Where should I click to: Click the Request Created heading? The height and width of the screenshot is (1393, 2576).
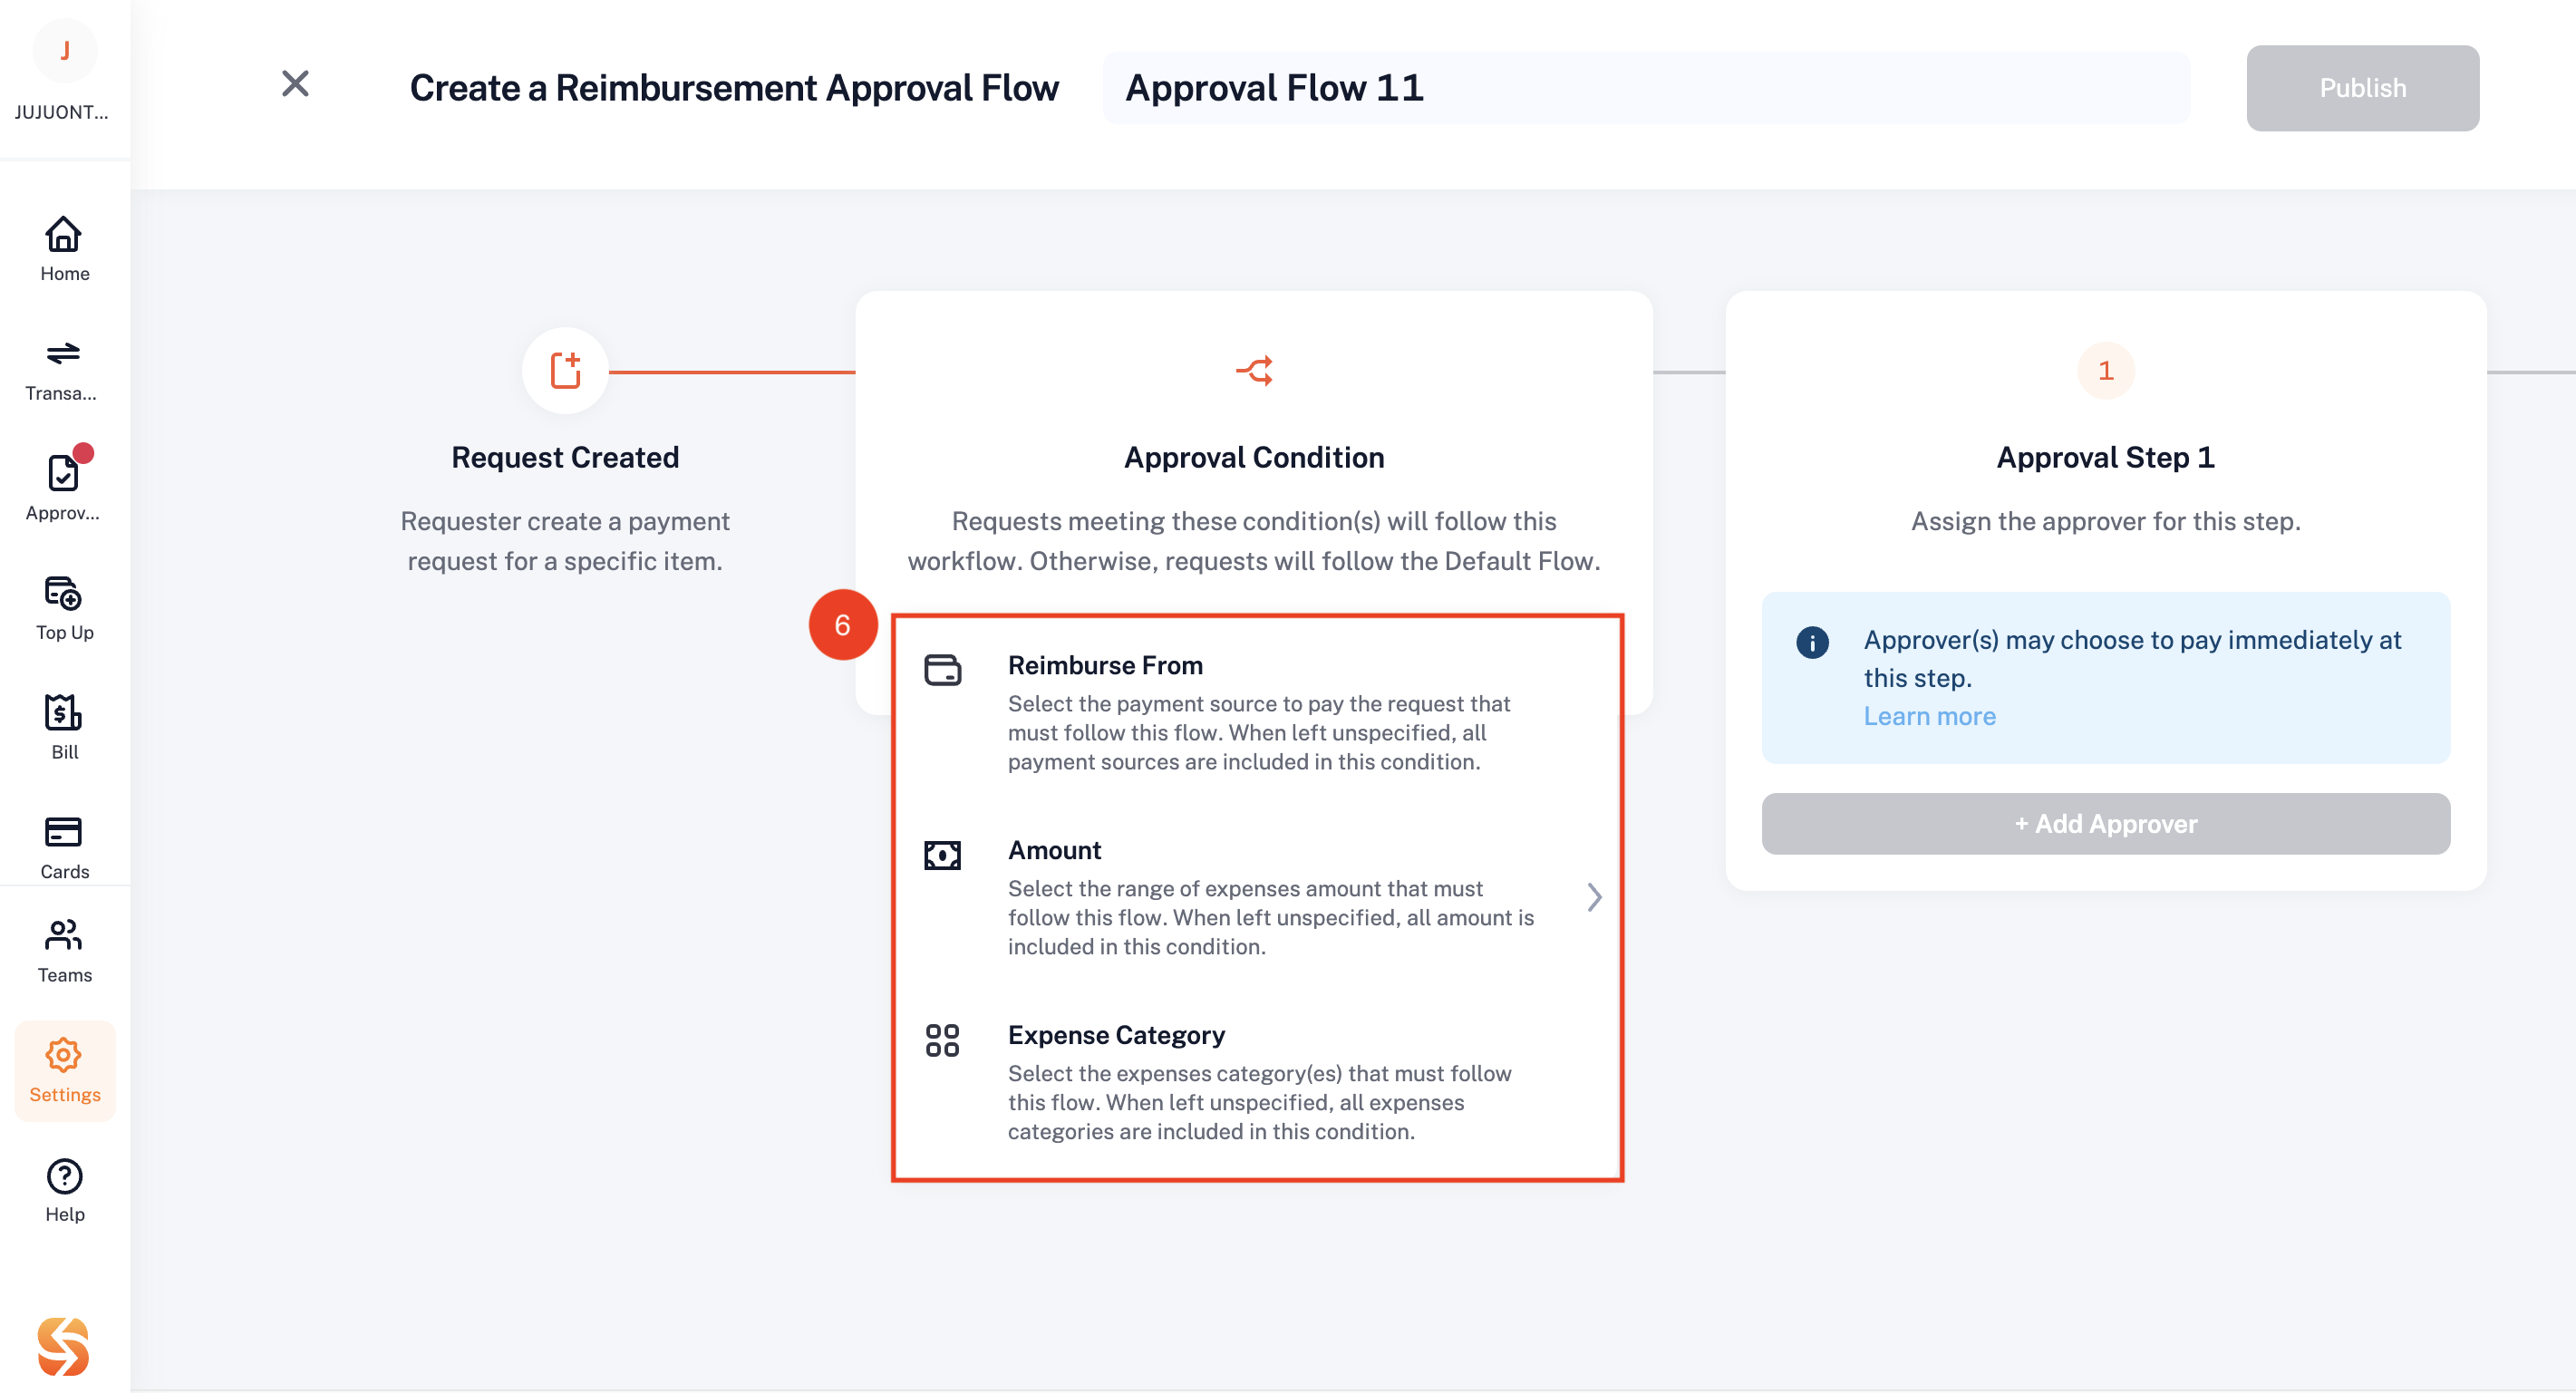[565, 457]
